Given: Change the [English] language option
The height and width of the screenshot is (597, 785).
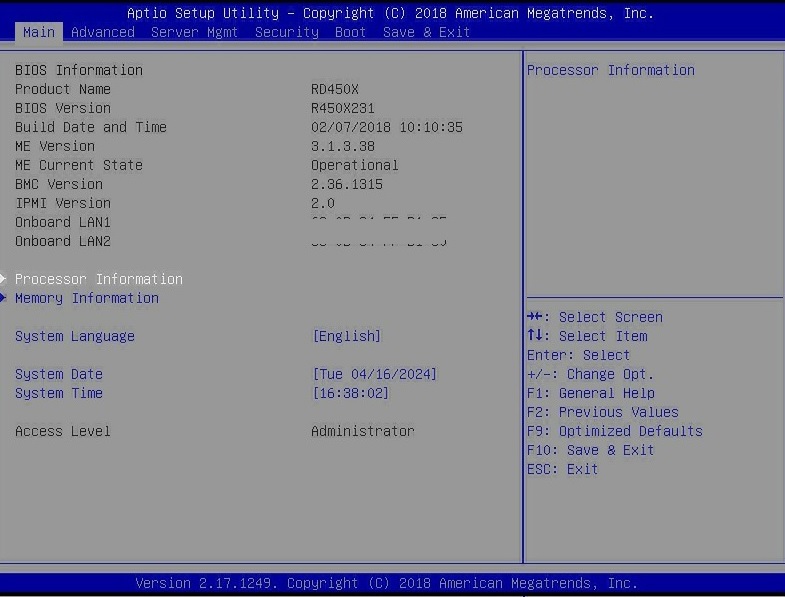Looking at the screenshot, I should coord(346,336).
